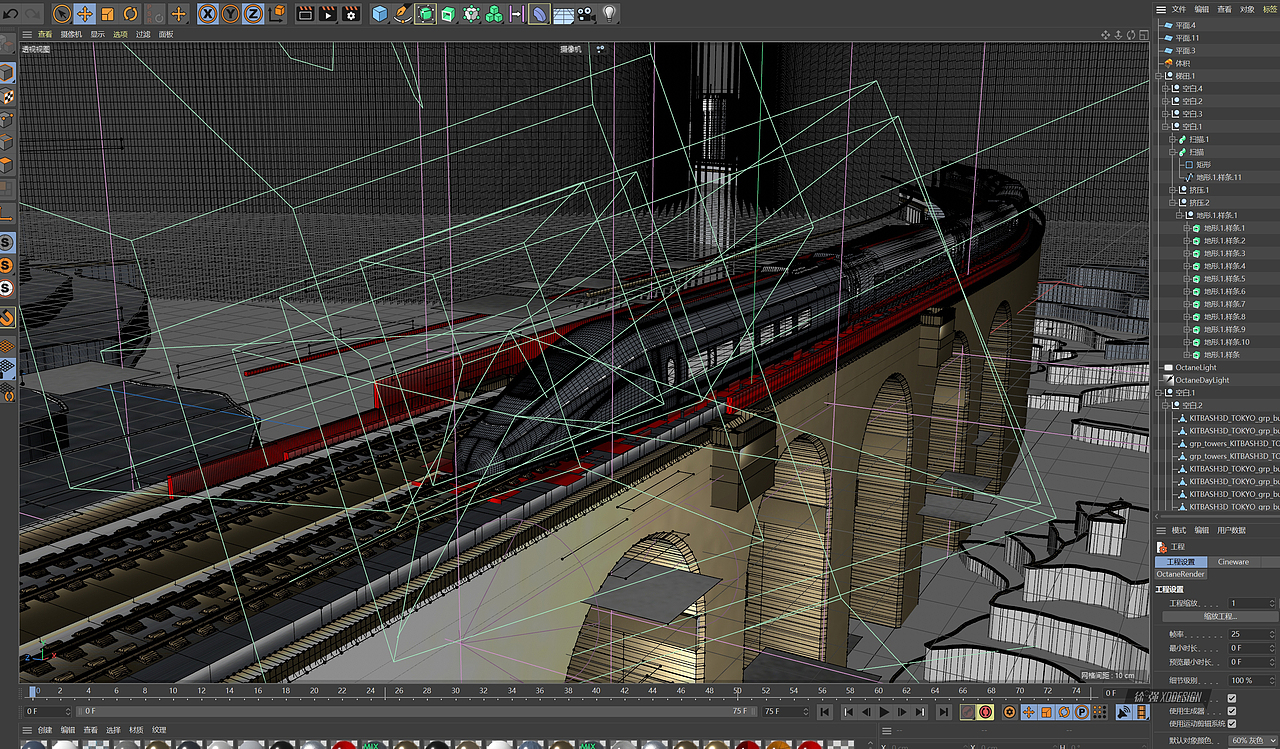Toggle Y axis lock

[x=231, y=14]
